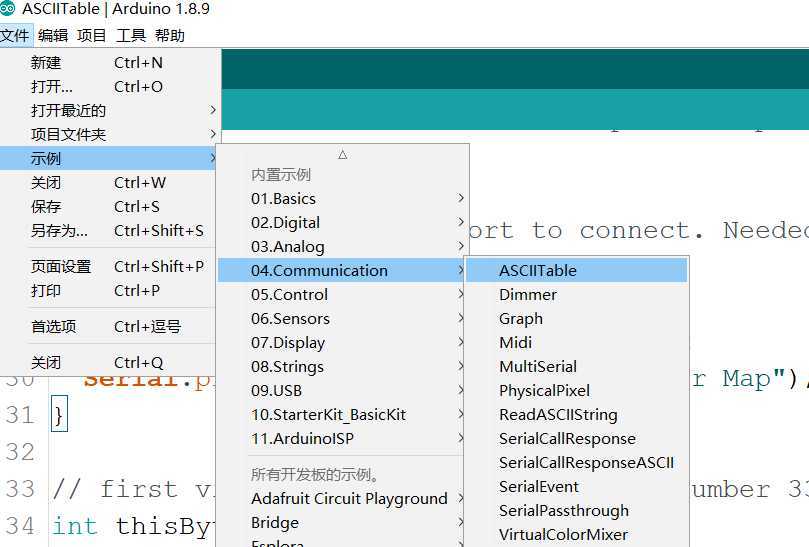Screen dimensions: 809x547
Task: Select the 示例 menu entry
Action: (x=107, y=158)
